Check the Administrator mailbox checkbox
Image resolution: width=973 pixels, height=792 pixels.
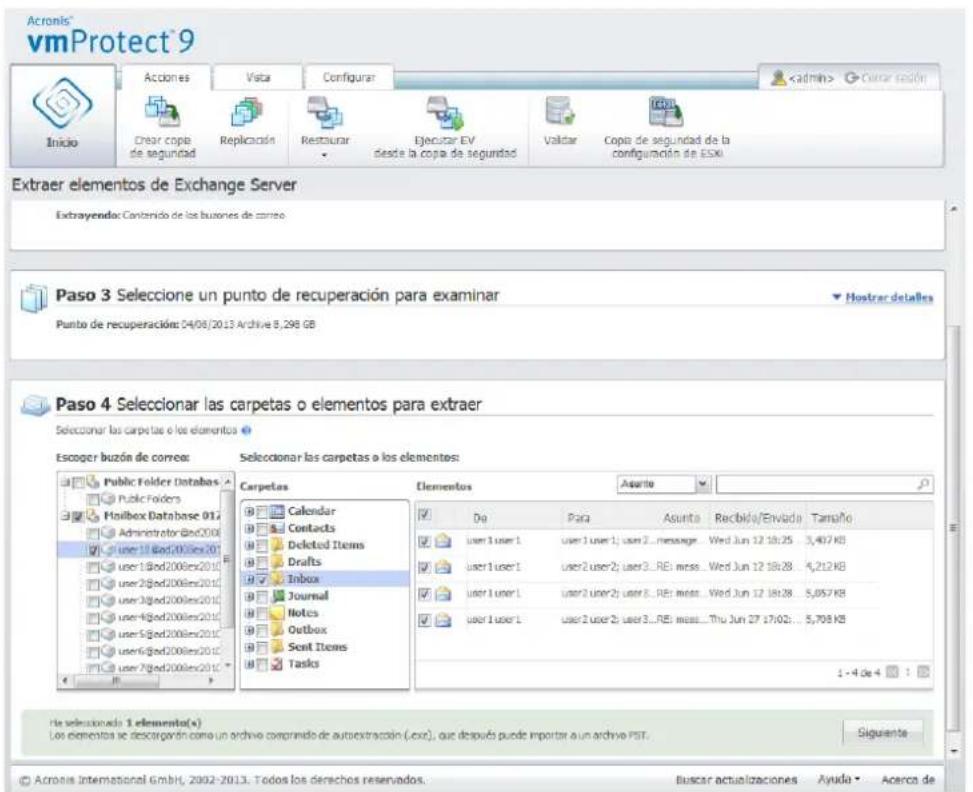coord(94,533)
